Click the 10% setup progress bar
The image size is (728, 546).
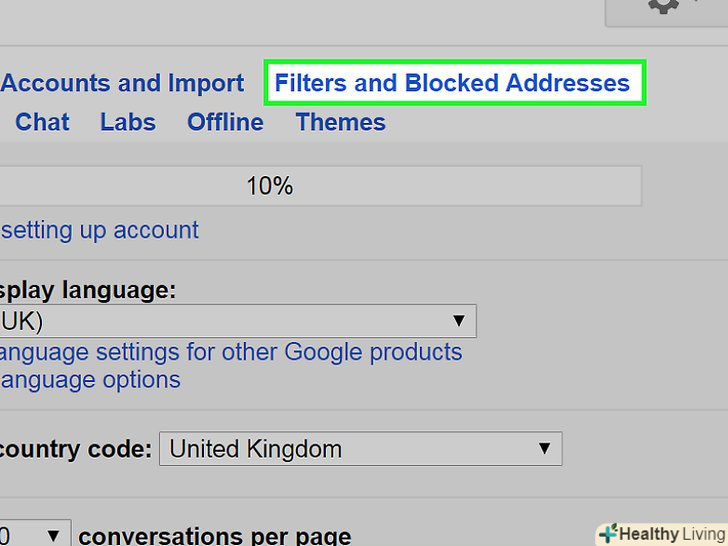320,186
